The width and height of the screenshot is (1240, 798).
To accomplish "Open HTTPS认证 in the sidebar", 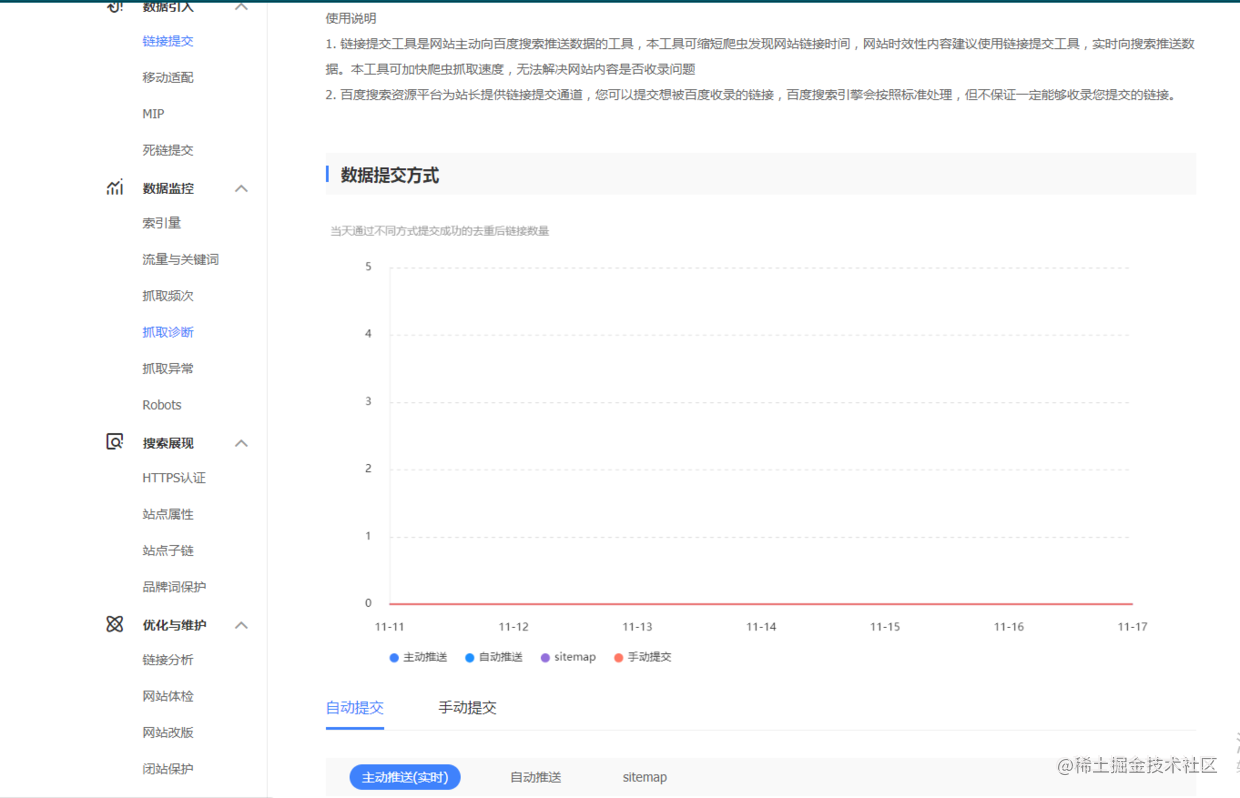I will pyautogui.click(x=174, y=478).
